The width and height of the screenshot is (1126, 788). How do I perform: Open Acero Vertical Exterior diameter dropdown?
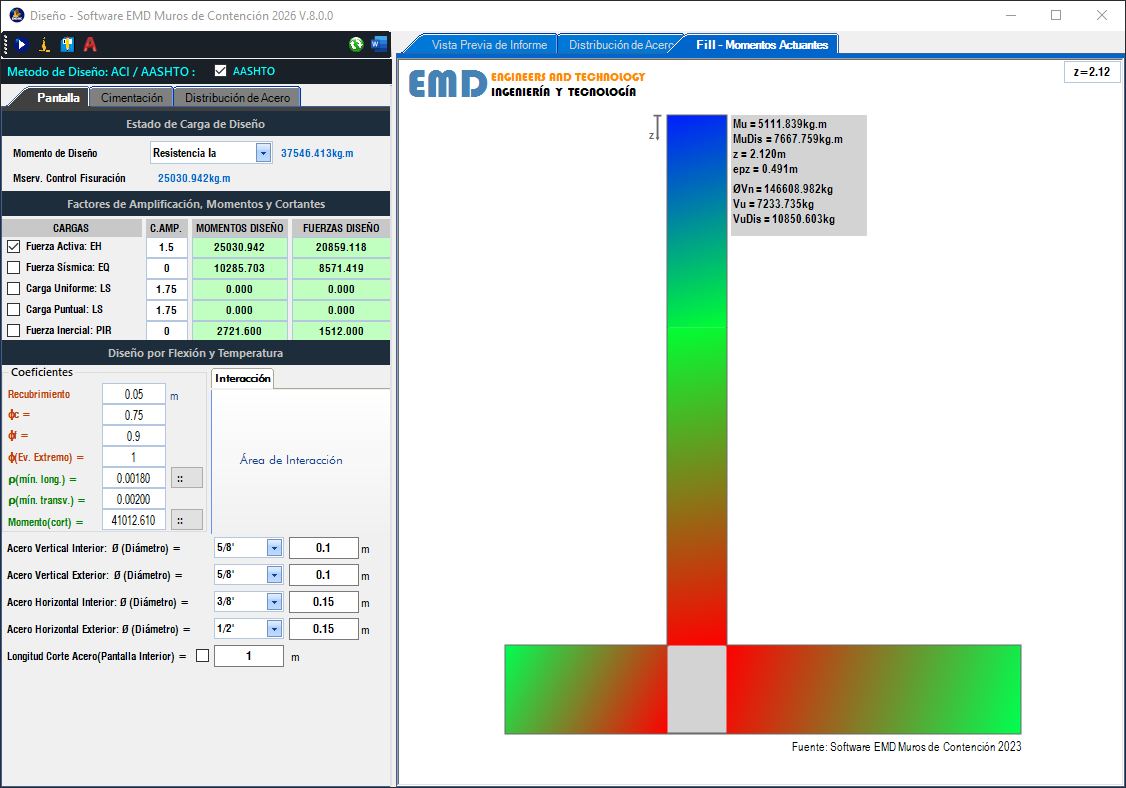click(x=274, y=575)
